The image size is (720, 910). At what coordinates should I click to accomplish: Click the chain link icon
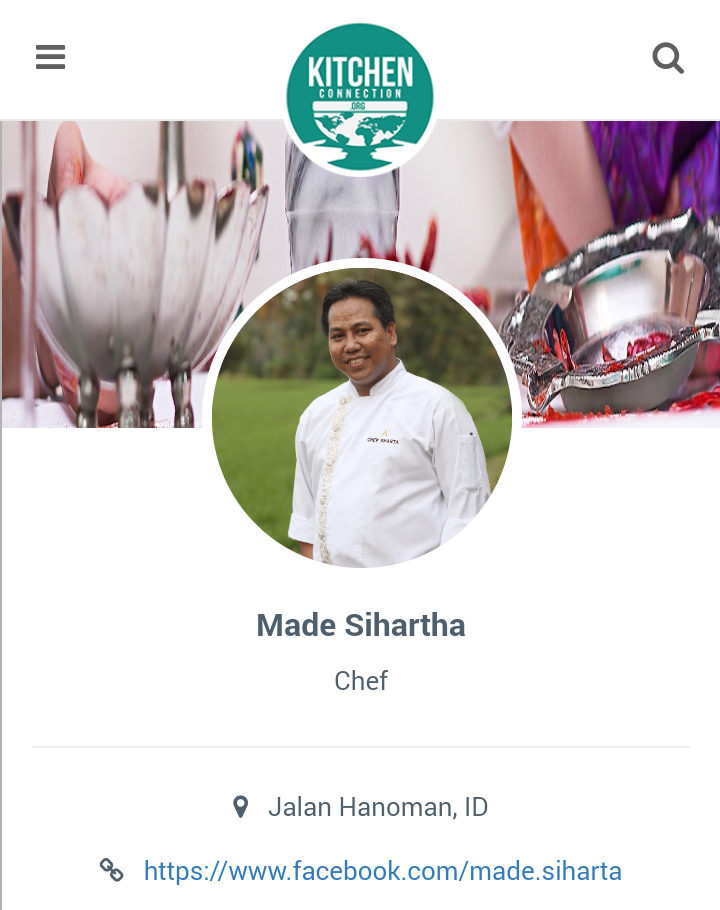coord(111,871)
